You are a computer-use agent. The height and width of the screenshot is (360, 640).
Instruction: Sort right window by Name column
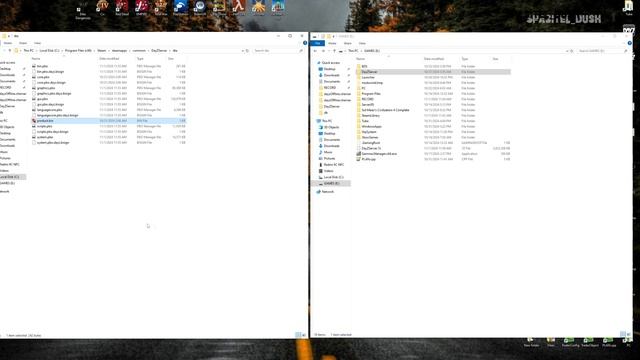pos(360,59)
